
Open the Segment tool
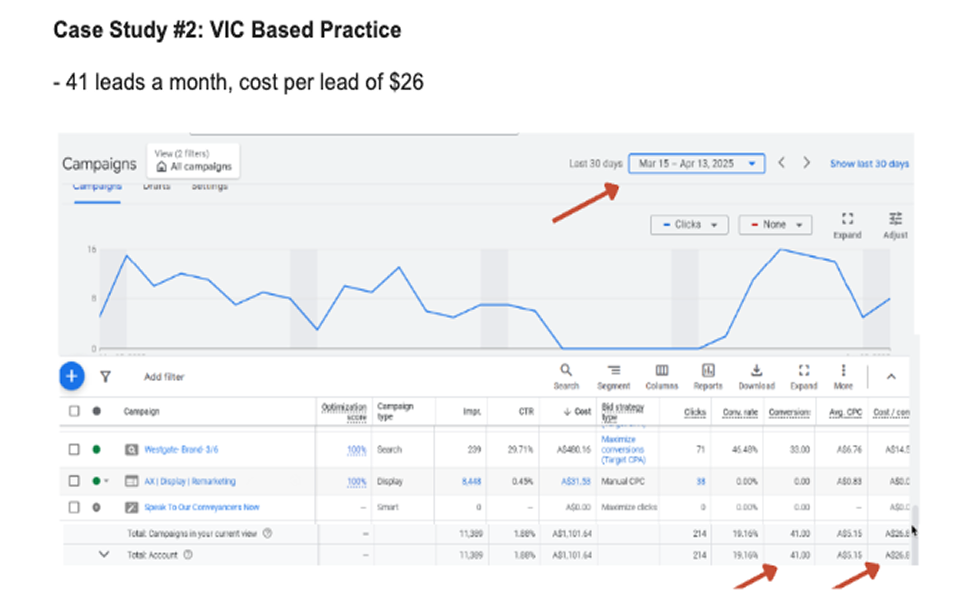[614, 376]
